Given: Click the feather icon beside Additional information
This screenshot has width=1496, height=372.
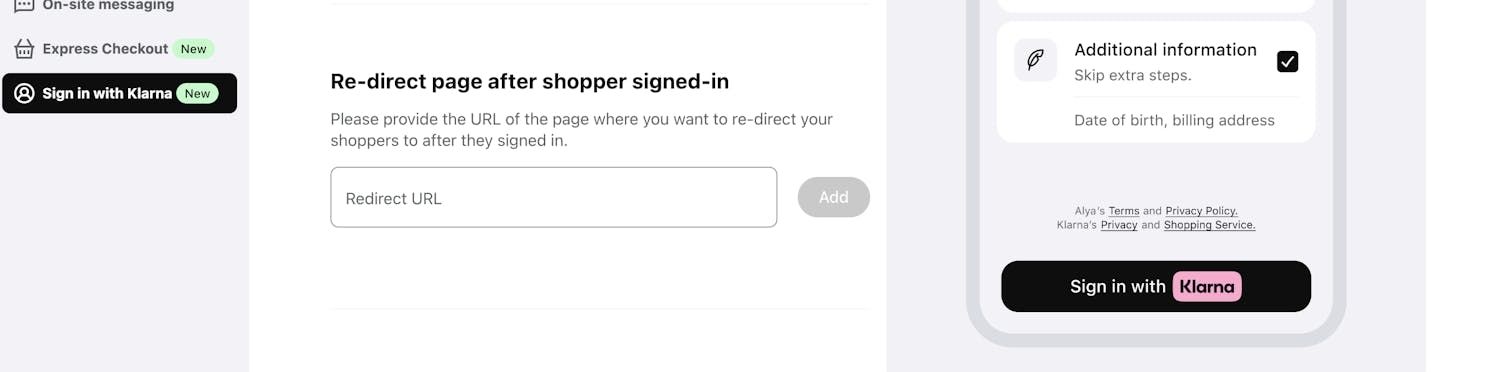Looking at the screenshot, I should [x=1035, y=60].
